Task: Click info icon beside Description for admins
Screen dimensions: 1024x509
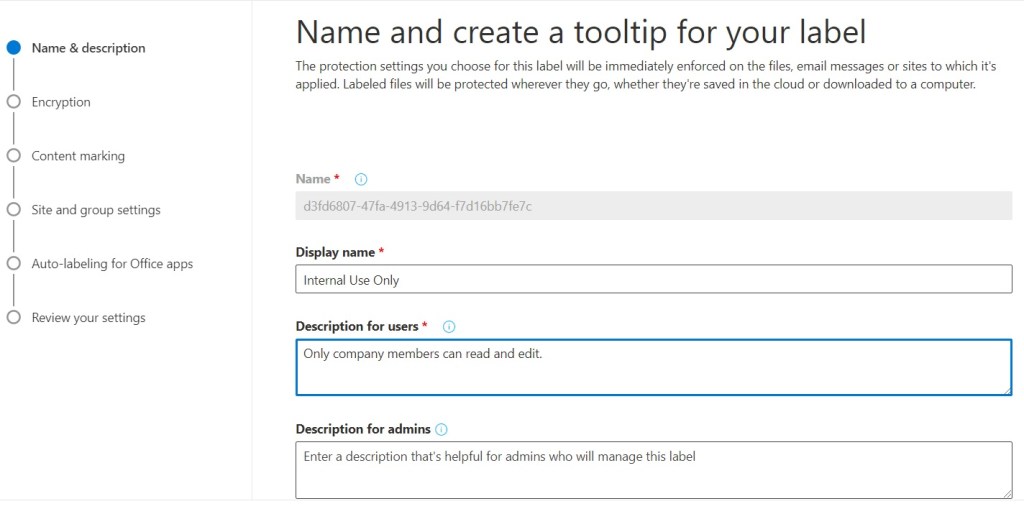Action: (441, 430)
